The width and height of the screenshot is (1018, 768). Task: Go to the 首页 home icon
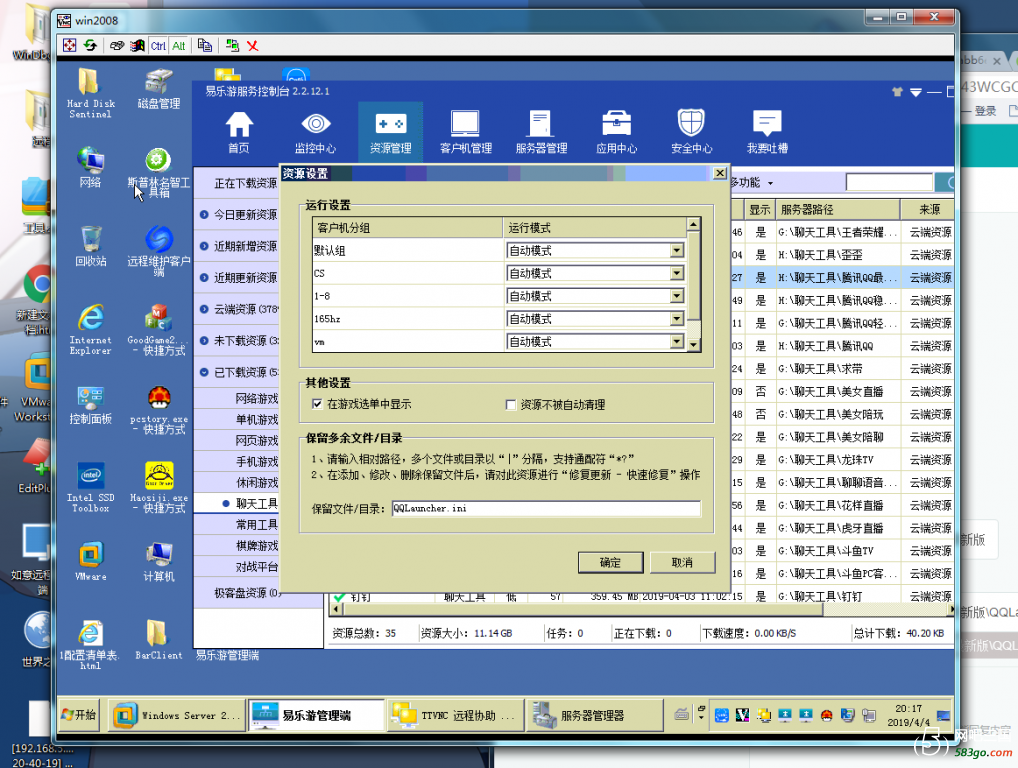coord(239,132)
